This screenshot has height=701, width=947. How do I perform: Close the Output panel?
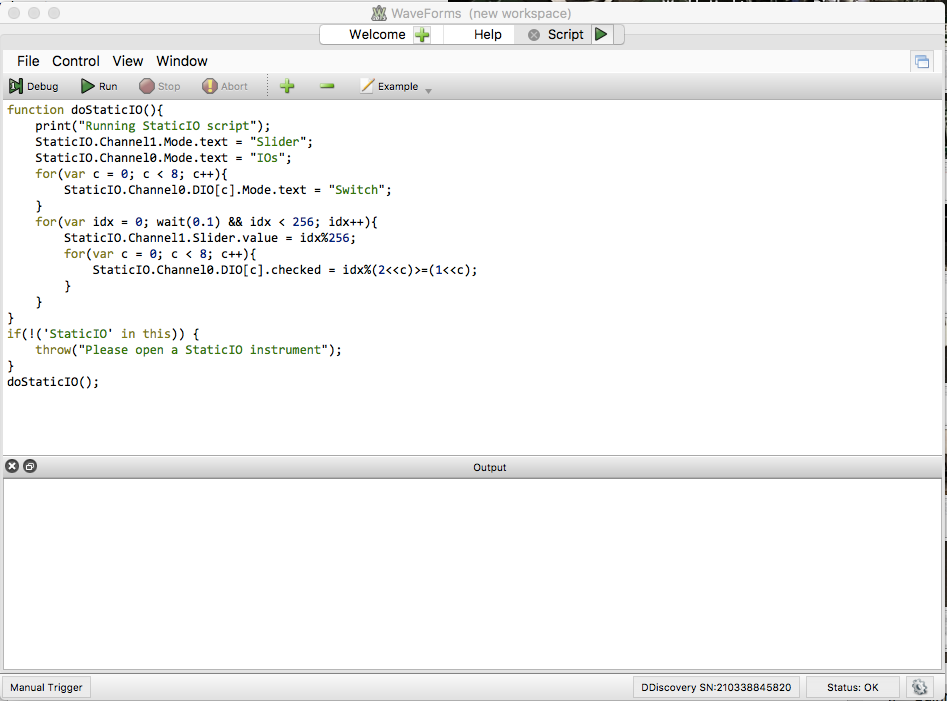point(12,466)
